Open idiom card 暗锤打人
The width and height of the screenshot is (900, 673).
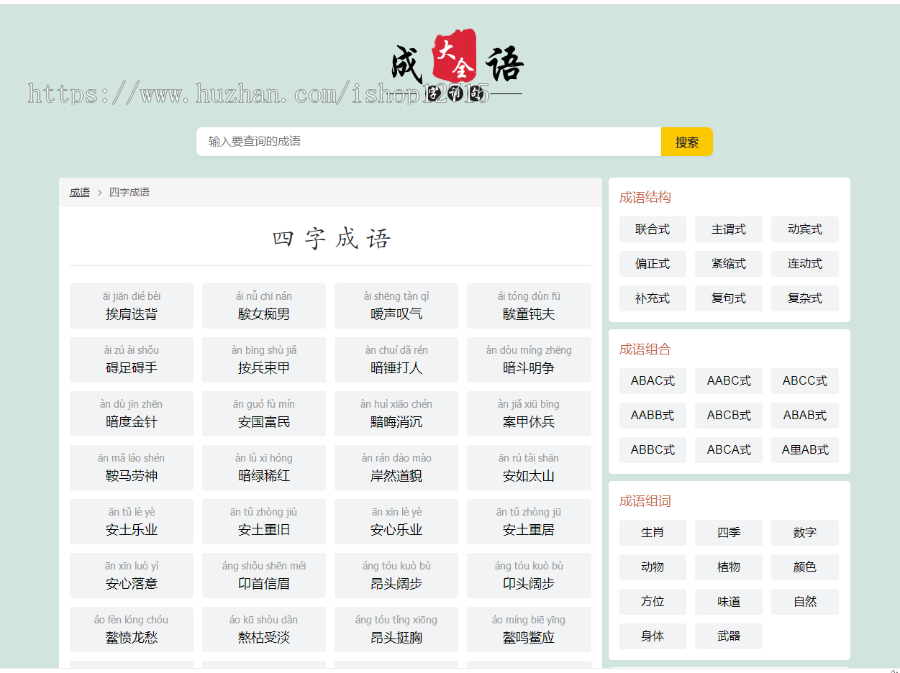tap(396, 360)
